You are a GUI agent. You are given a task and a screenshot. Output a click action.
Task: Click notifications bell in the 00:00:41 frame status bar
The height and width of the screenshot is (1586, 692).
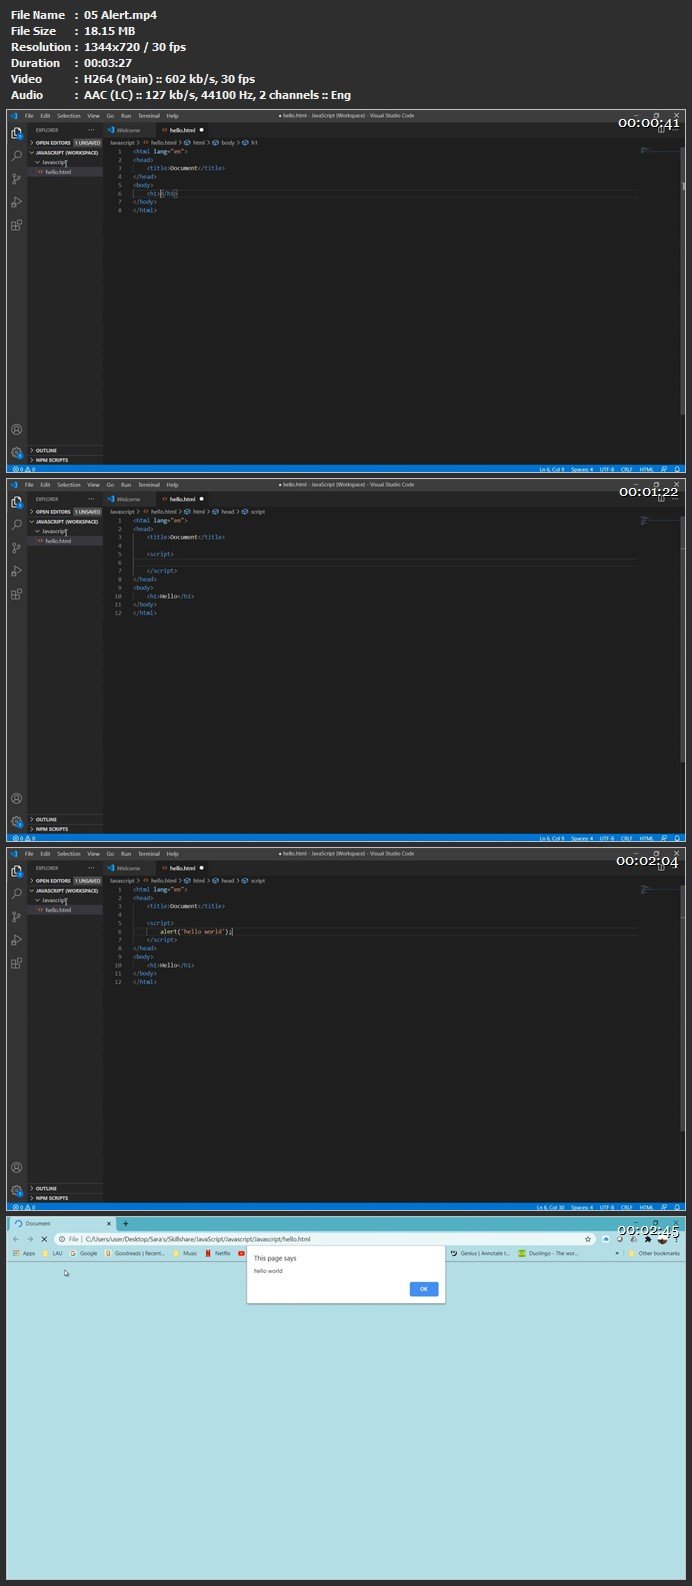coord(677,469)
